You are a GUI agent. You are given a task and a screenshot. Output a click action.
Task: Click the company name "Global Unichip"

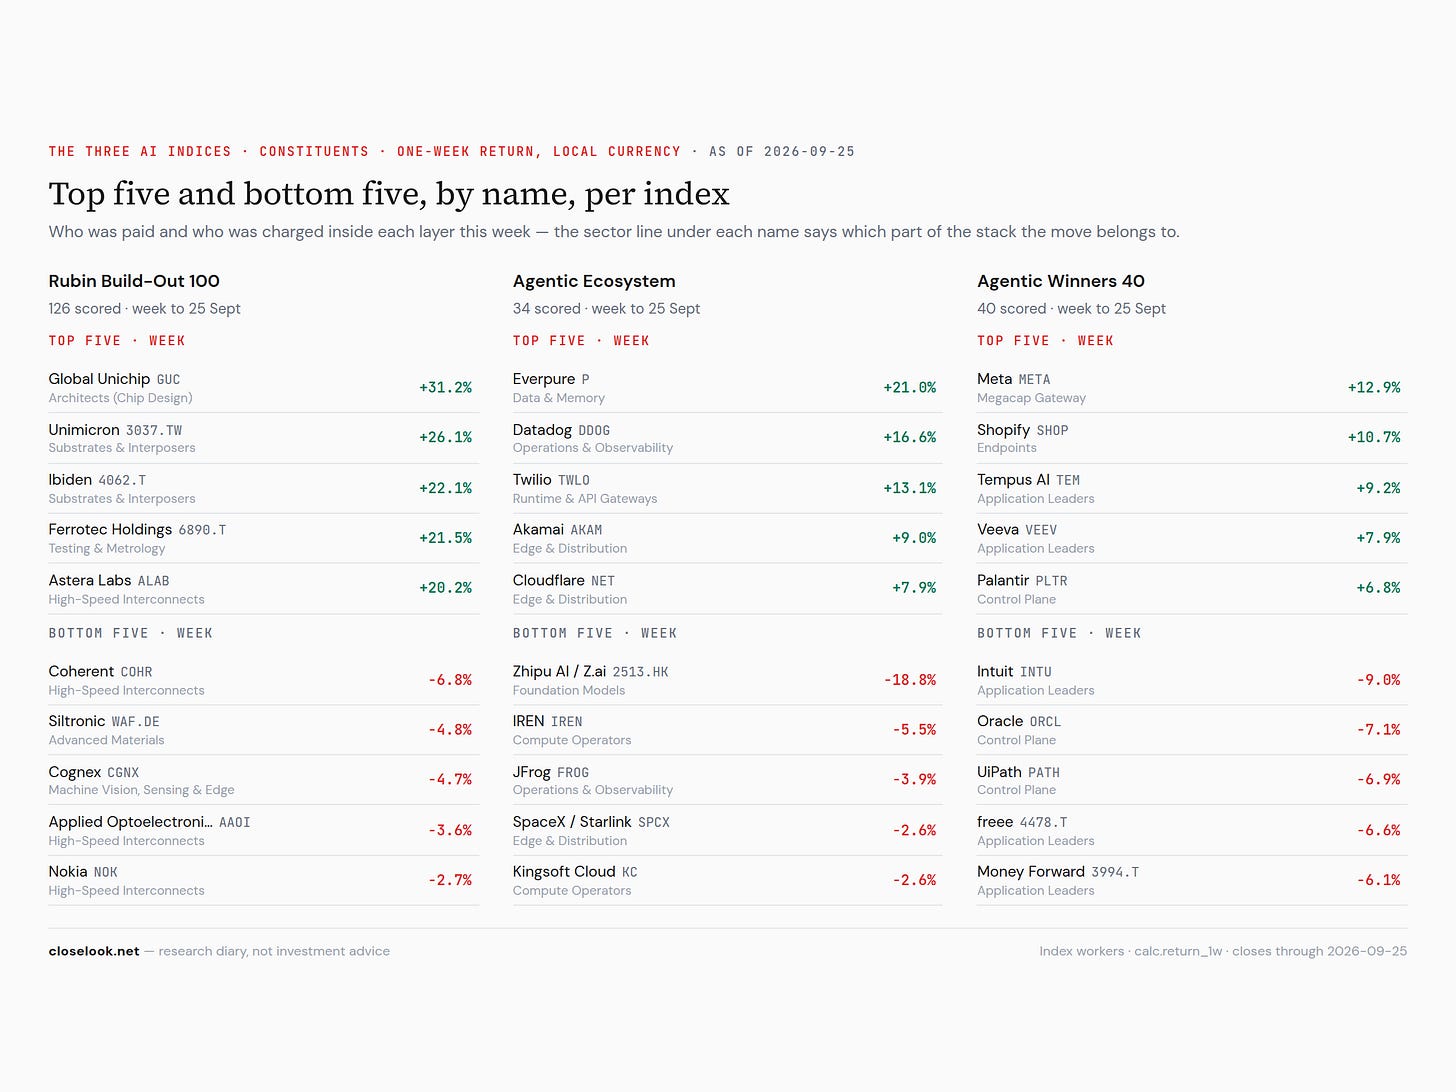point(99,379)
